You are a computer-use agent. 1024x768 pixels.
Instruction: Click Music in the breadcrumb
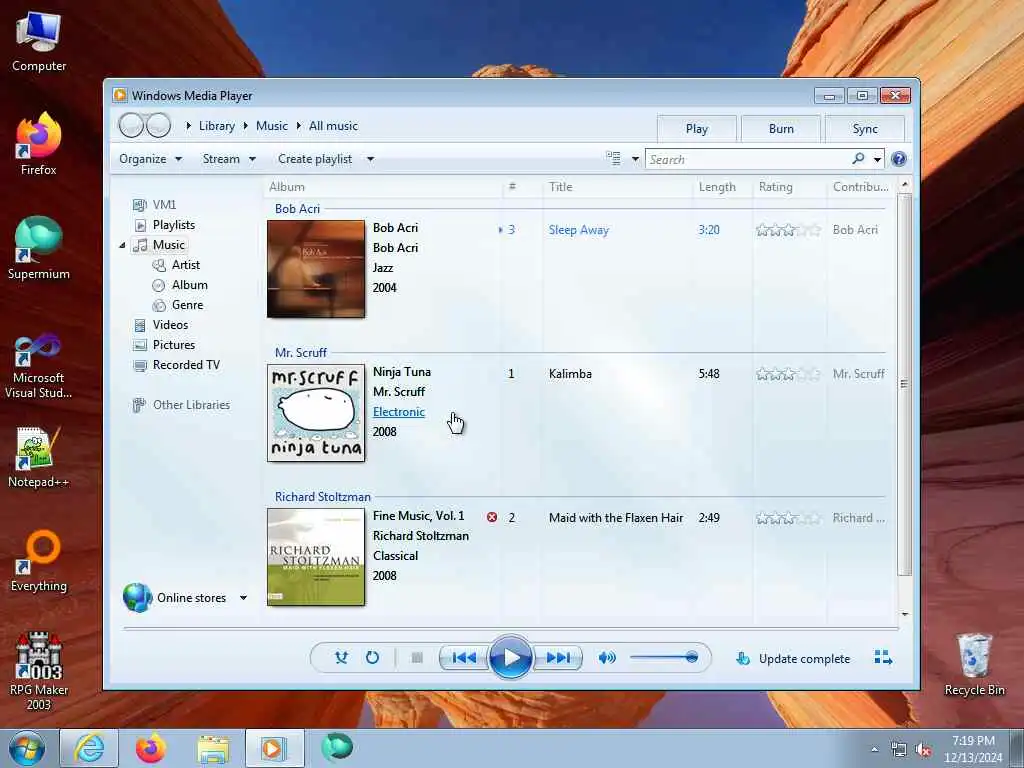point(272,126)
